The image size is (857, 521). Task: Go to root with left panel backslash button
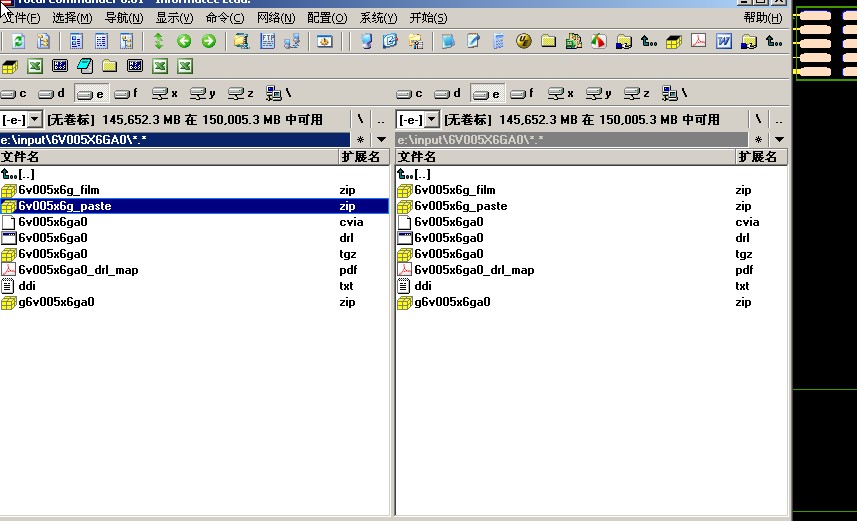pyautogui.click(x=360, y=119)
